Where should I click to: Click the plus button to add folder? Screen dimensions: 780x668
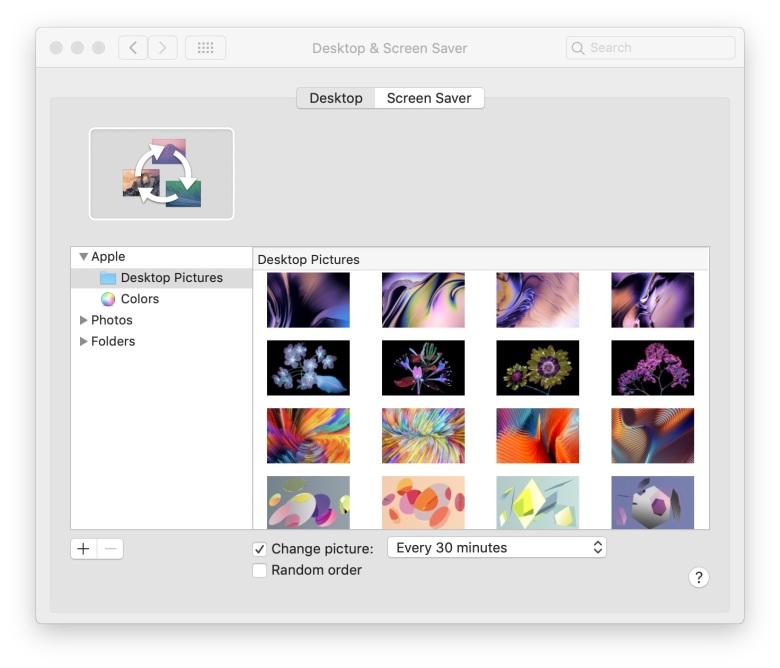[84, 549]
